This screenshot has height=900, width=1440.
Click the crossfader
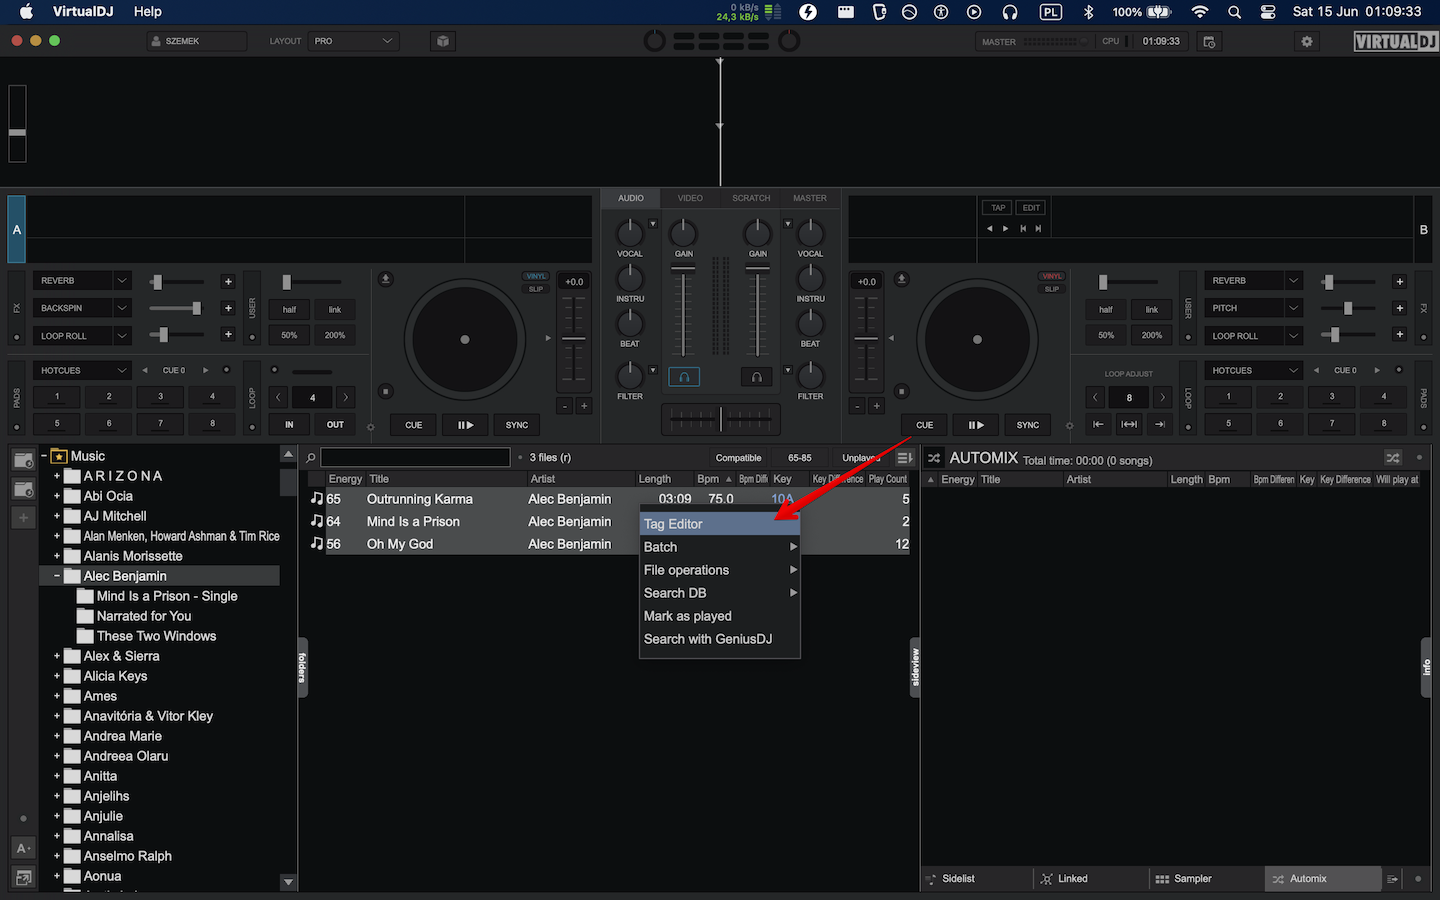pos(720,420)
